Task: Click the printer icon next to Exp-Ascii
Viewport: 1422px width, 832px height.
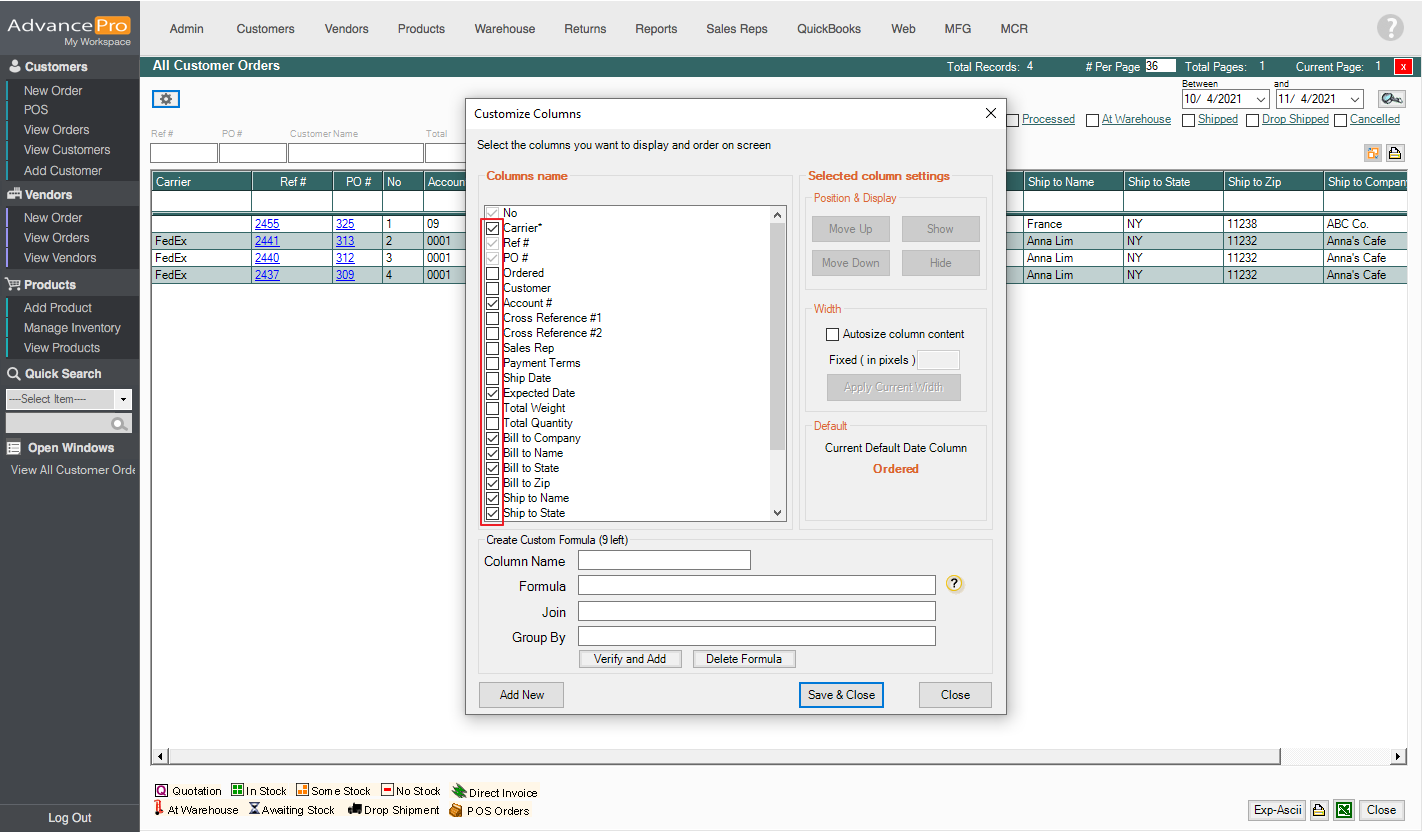Action: [1319, 810]
